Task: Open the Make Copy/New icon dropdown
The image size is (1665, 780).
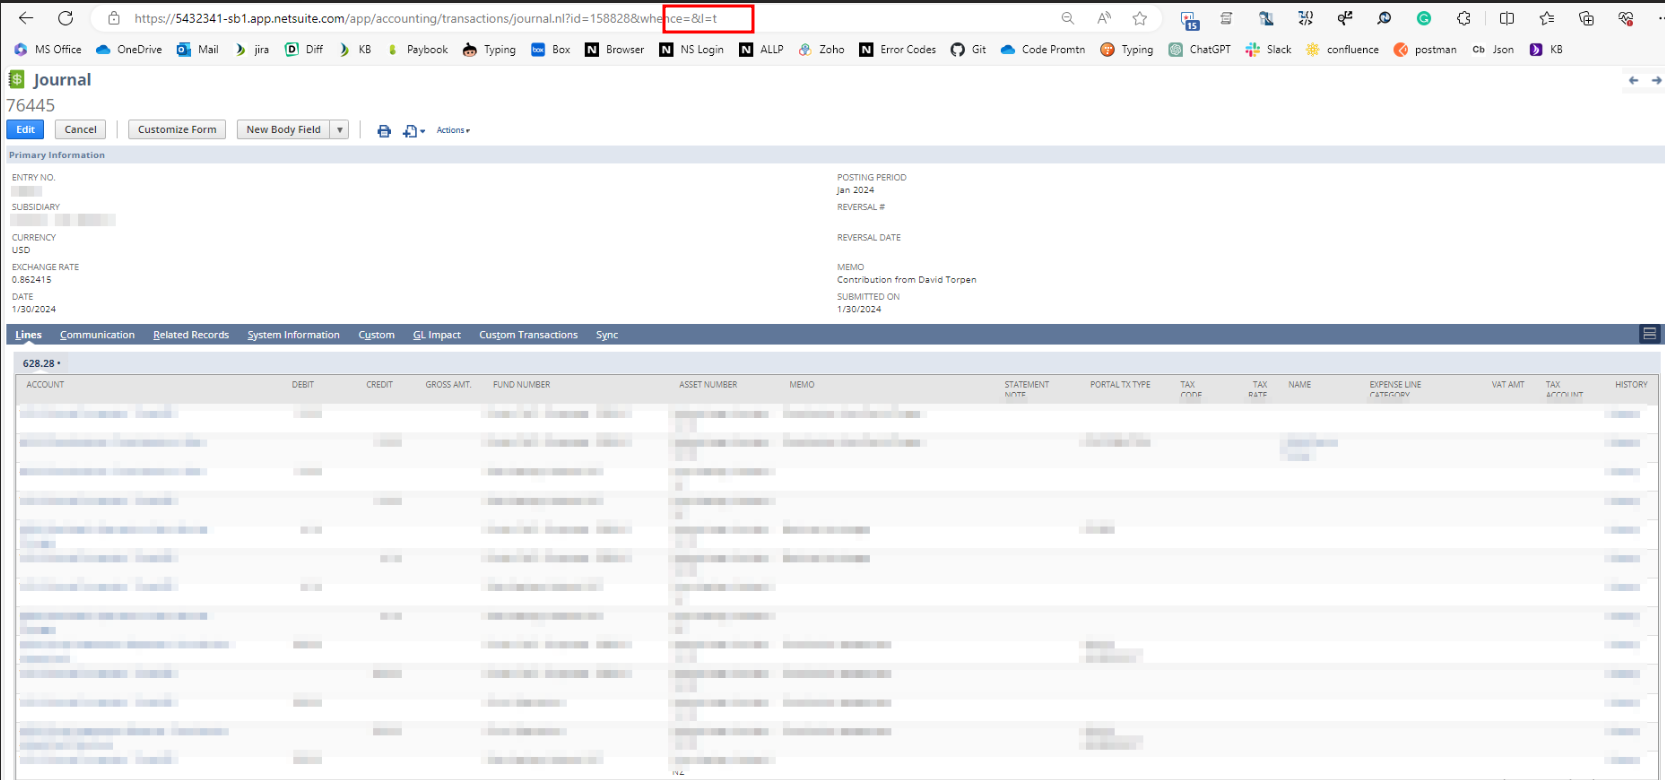Action: click(413, 131)
